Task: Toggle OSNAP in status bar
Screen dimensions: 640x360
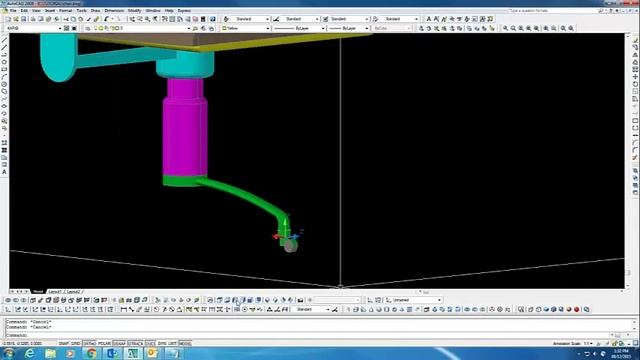Action: [119, 344]
